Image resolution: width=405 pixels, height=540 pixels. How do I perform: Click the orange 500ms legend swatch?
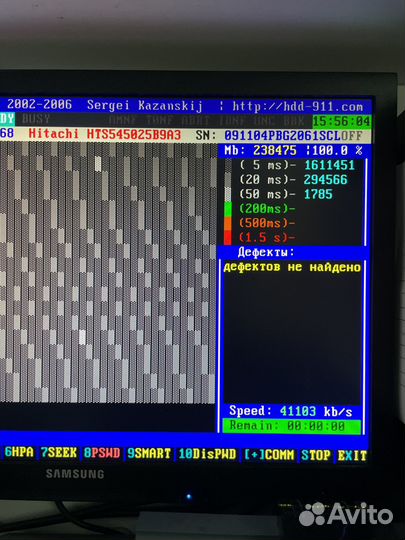228,224
